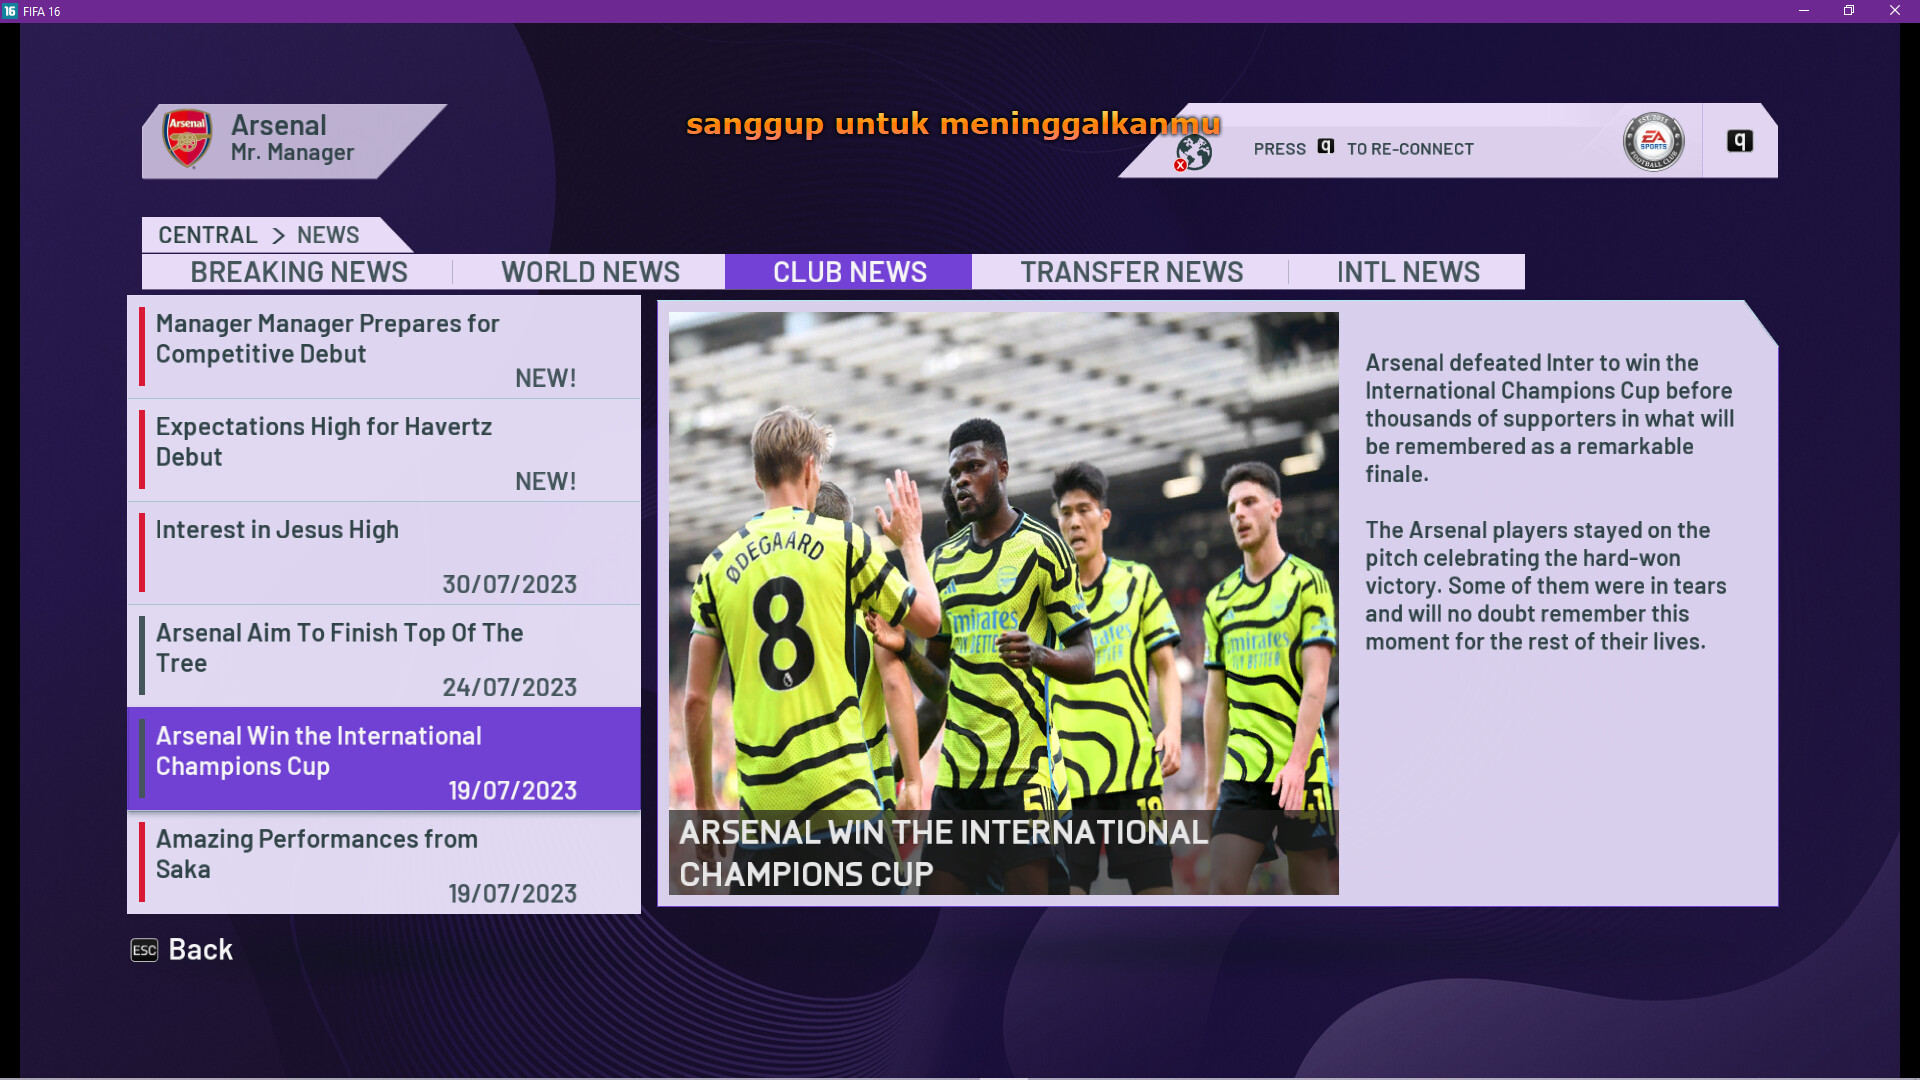
Task: Click the disconnected globe network icon
Action: click(1193, 153)
